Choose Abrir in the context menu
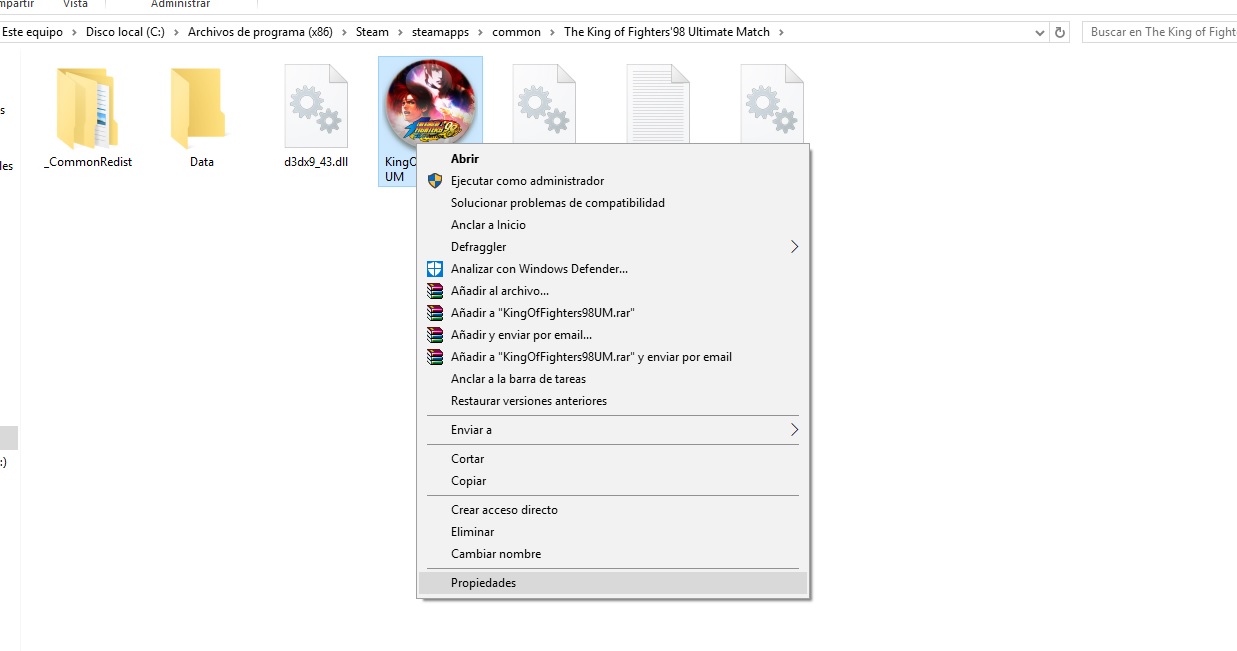The image size is (1237, 651). (x=613, y=159)
